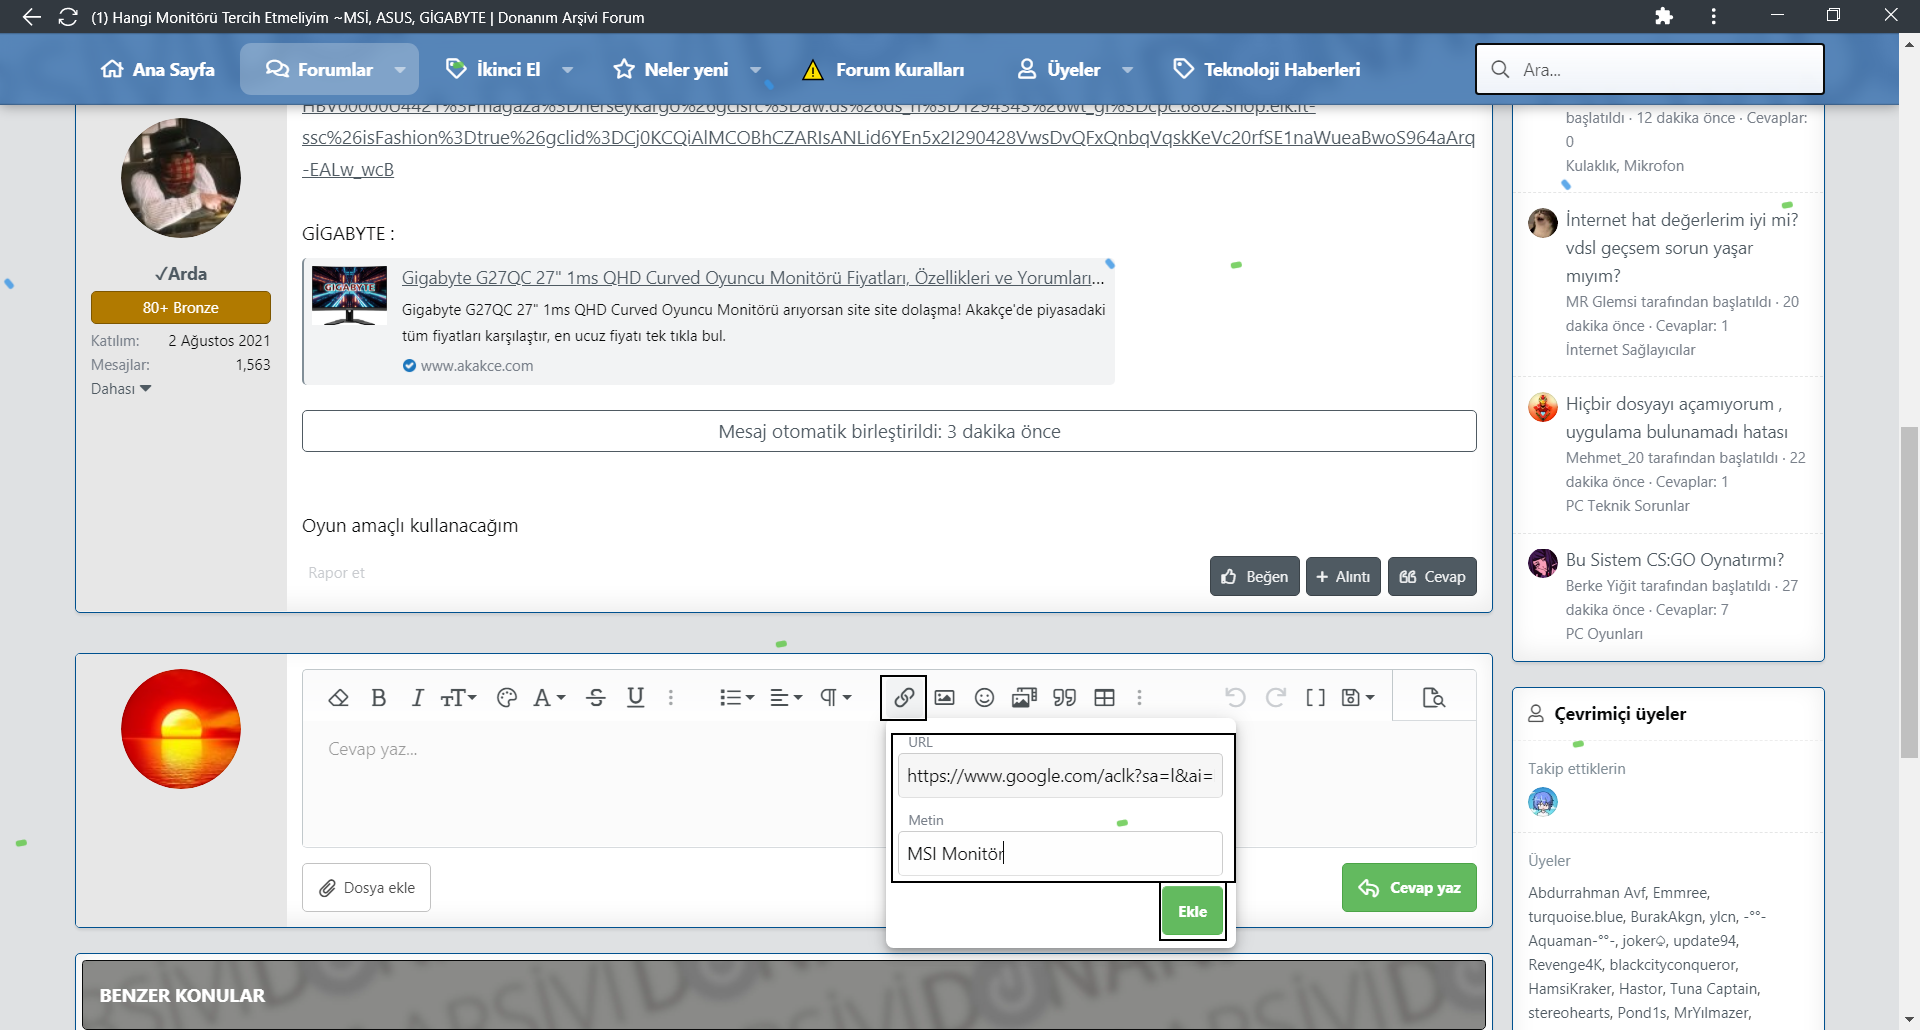The width and height of the screenshot is (1920, 1030).
Task: Like the post with Beğen button
Action: coord(1254,577)
